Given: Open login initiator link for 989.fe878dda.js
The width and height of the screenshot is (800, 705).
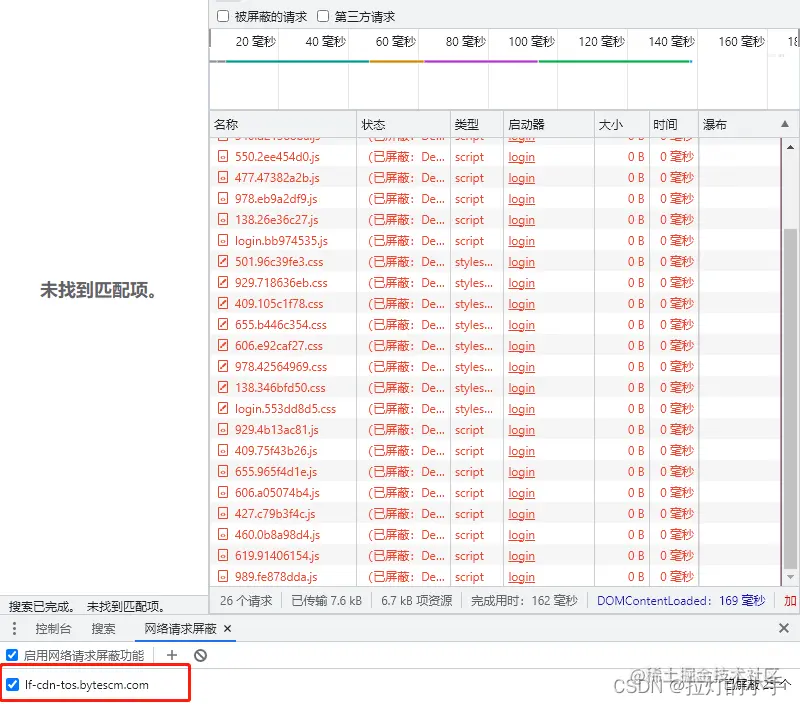Looking at the screenshot, I should coord(521,577).
